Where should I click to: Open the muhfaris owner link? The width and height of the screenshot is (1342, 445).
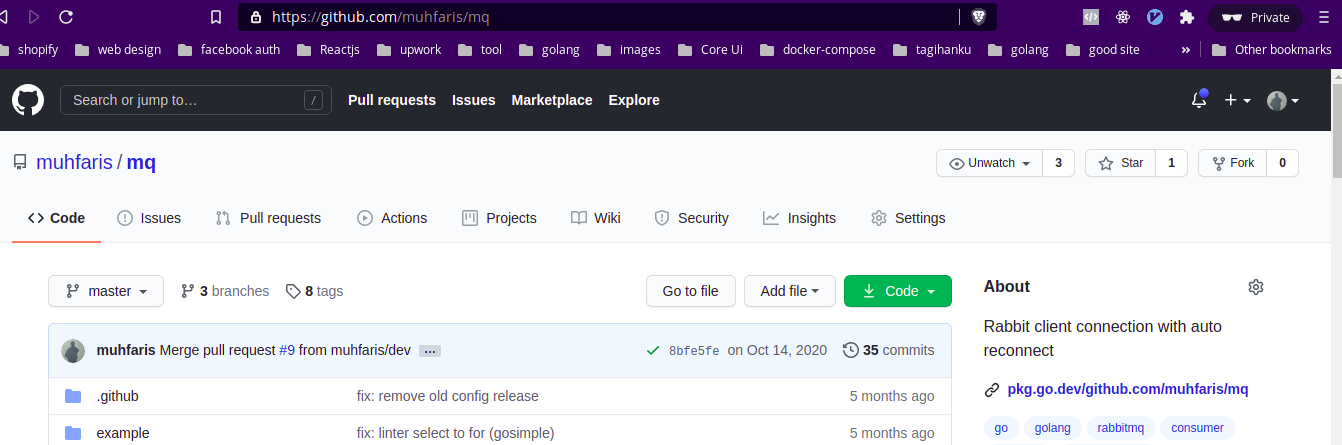pyautogui.click(x=75, y=162)
